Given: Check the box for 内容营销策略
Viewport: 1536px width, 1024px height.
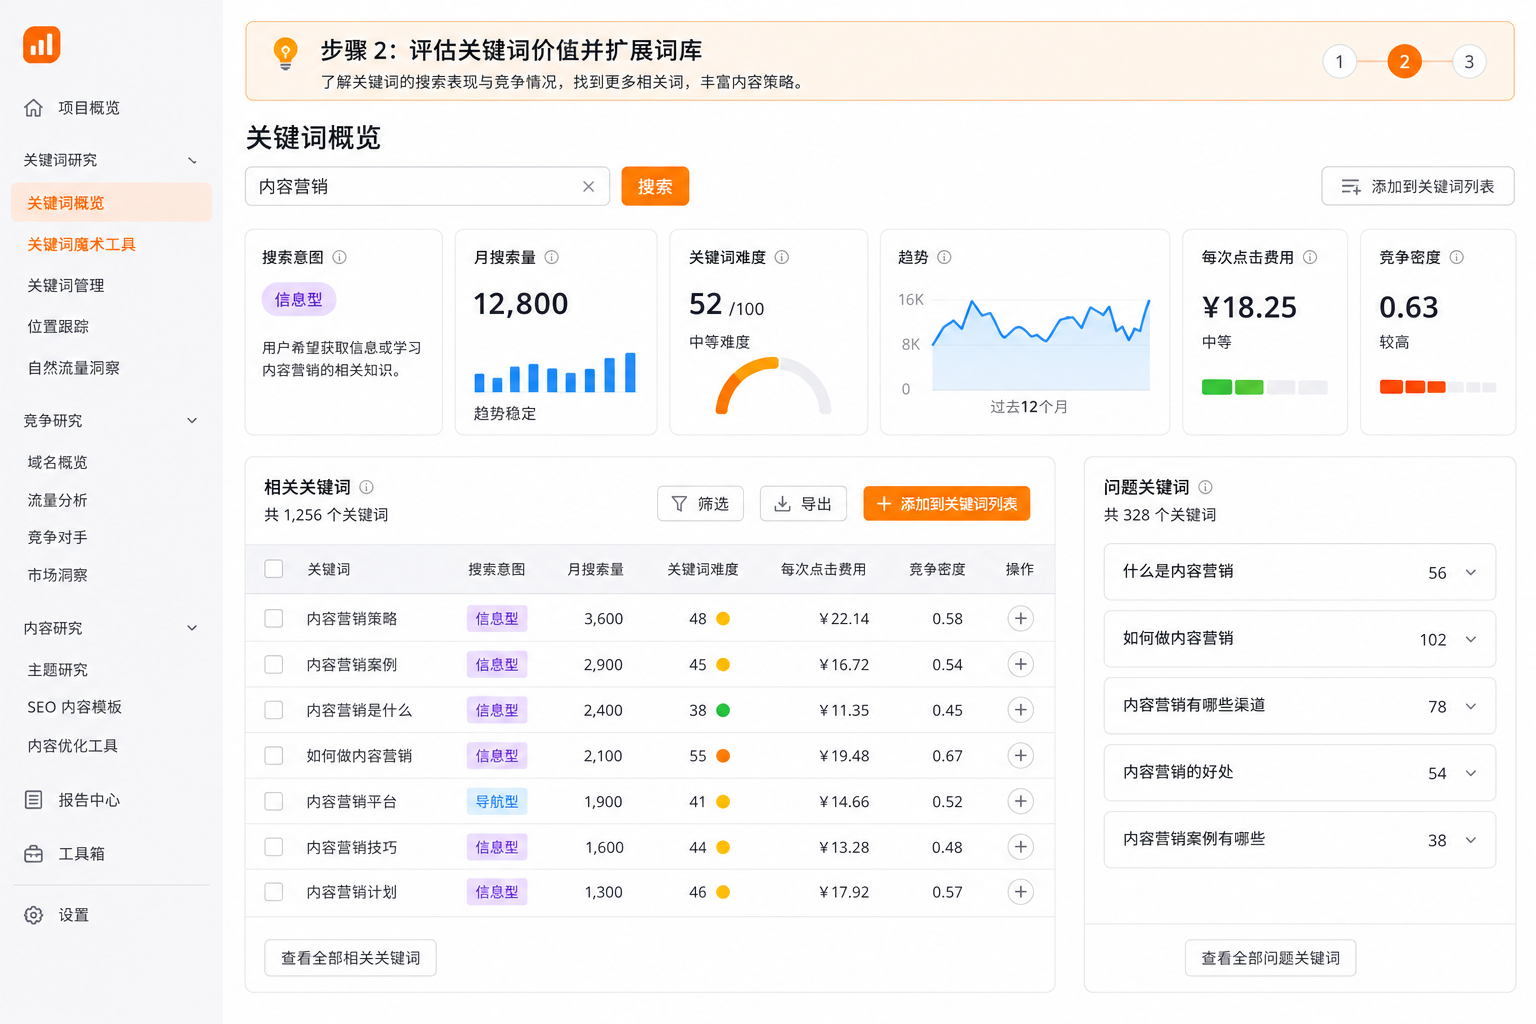Looking at the screenshot, I should click(274, 618).
